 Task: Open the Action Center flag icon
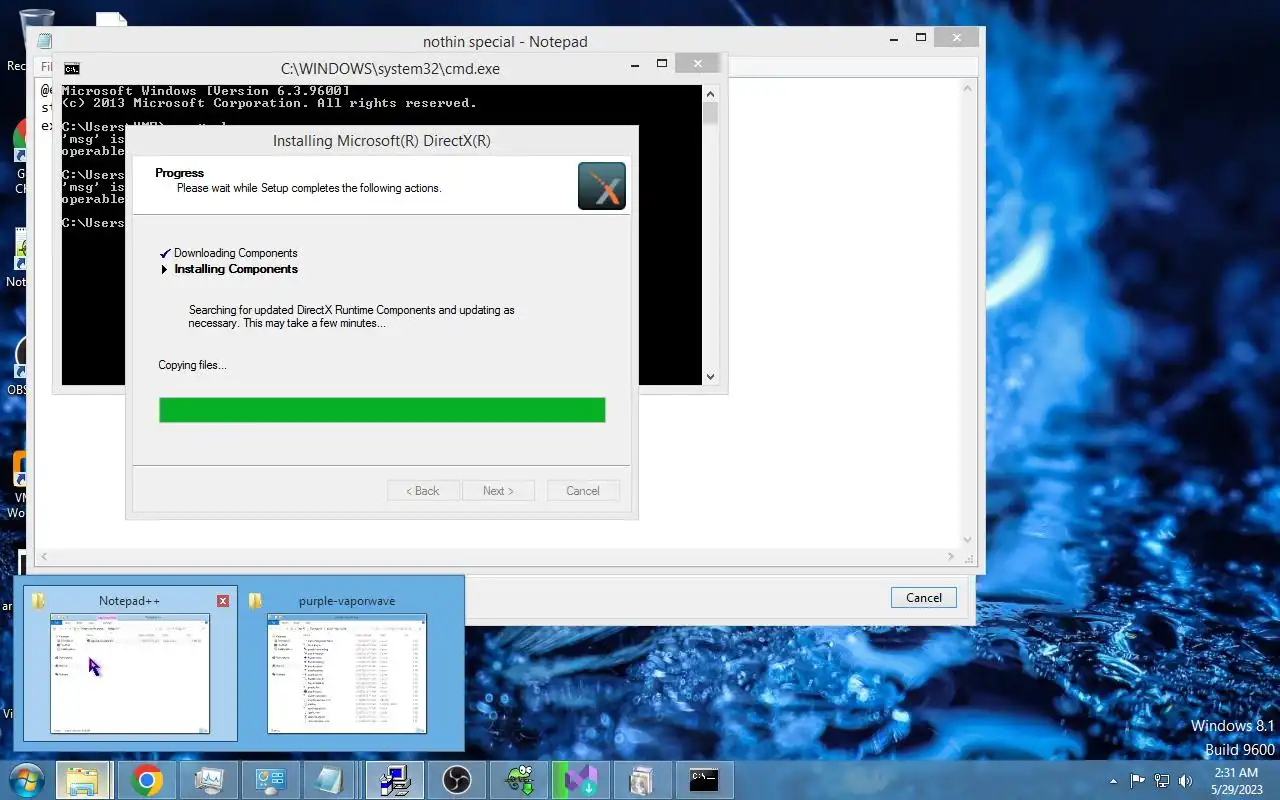click(1138, 781)
